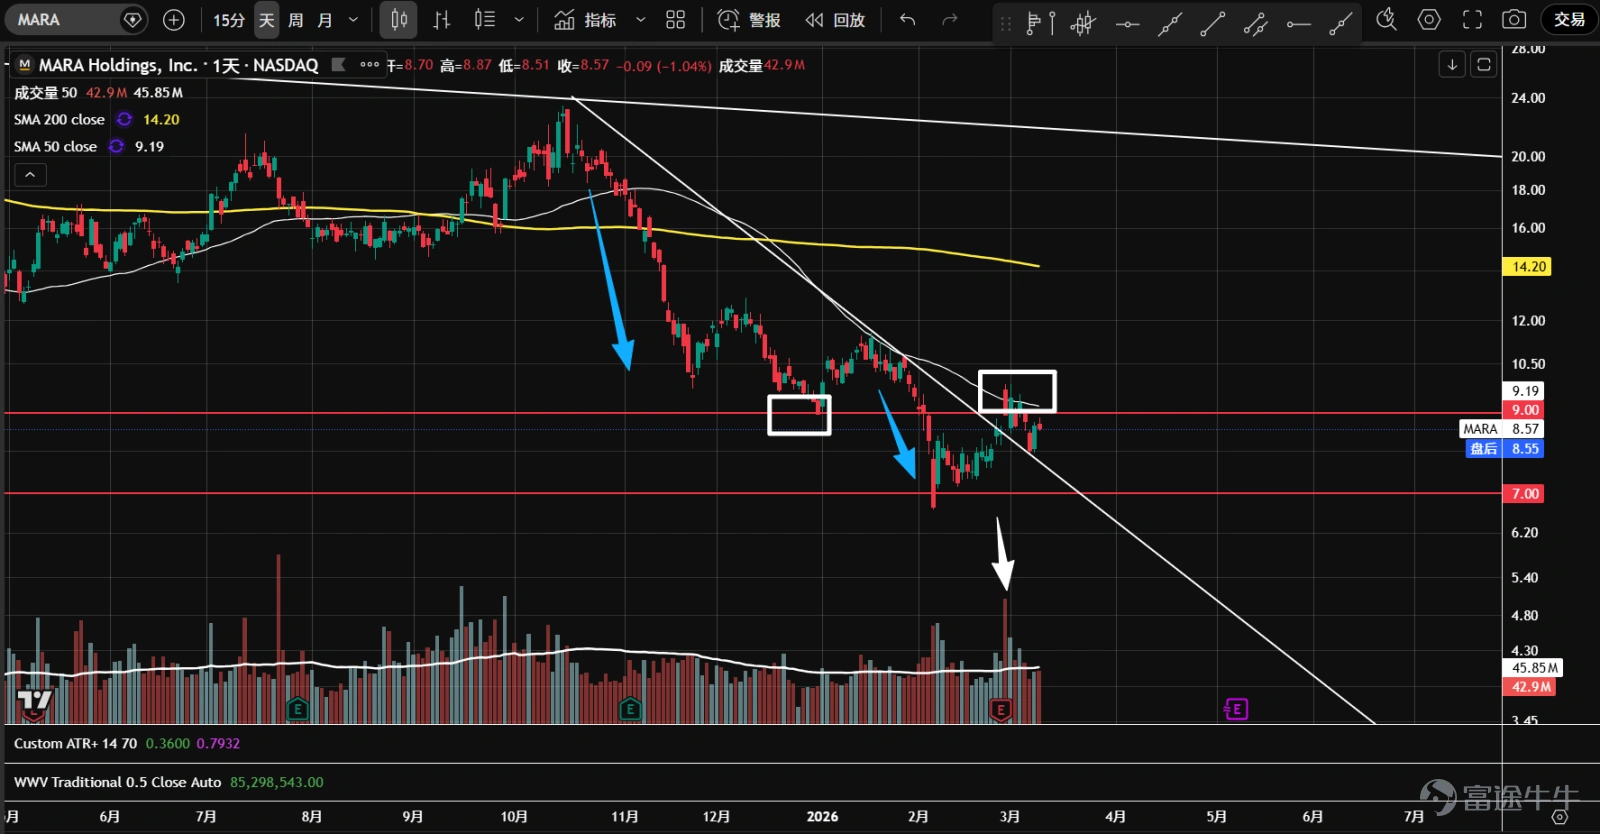This screenshot has height=834, width=1600.
Task: Click the 14.20 SMA price label
Action: click(1527, 267)
